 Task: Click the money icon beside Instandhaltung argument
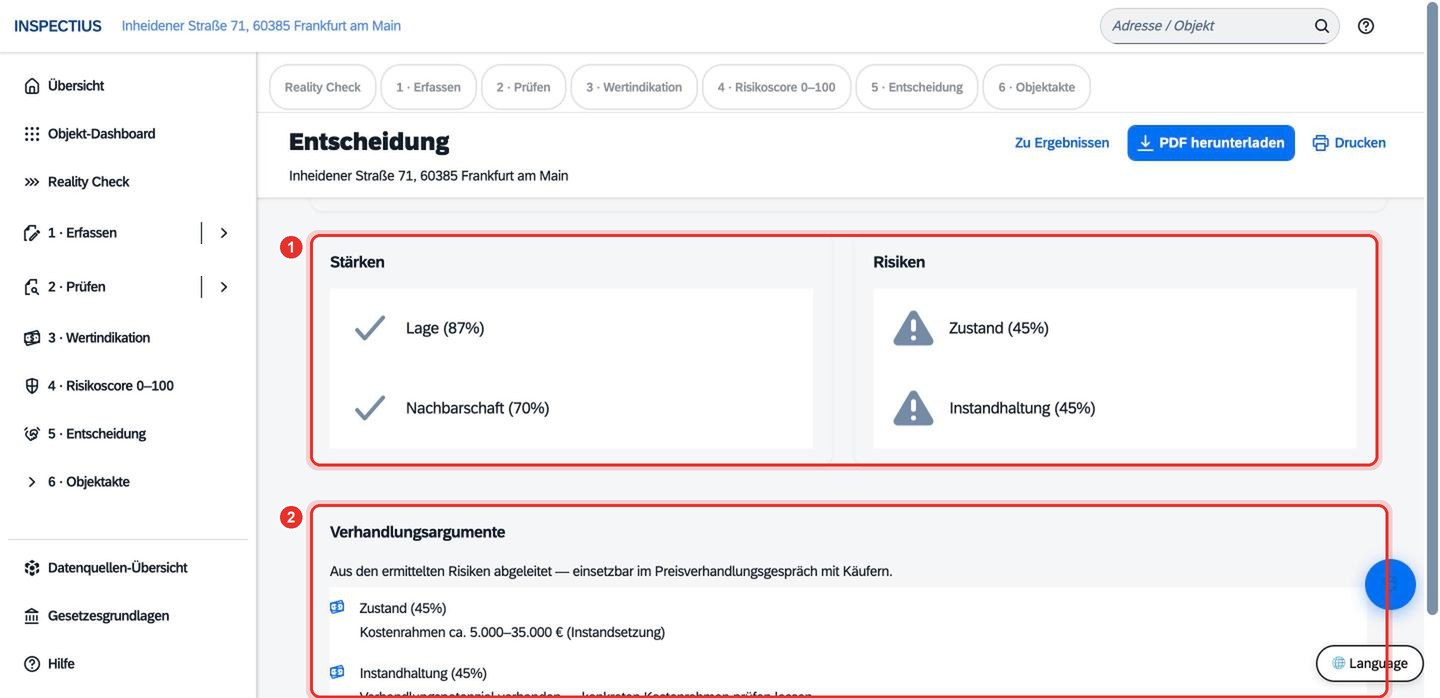[x=337, y=672]
